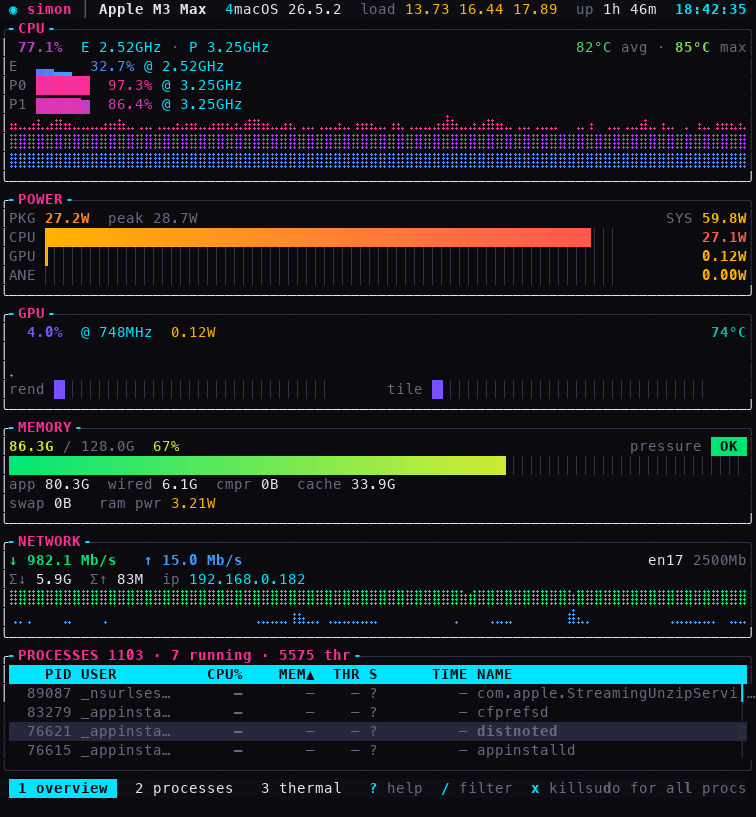The height and width of the screenshot is (817, 756).
Task: Click the CPU power usage bar
Action: [x=329, y=237]
